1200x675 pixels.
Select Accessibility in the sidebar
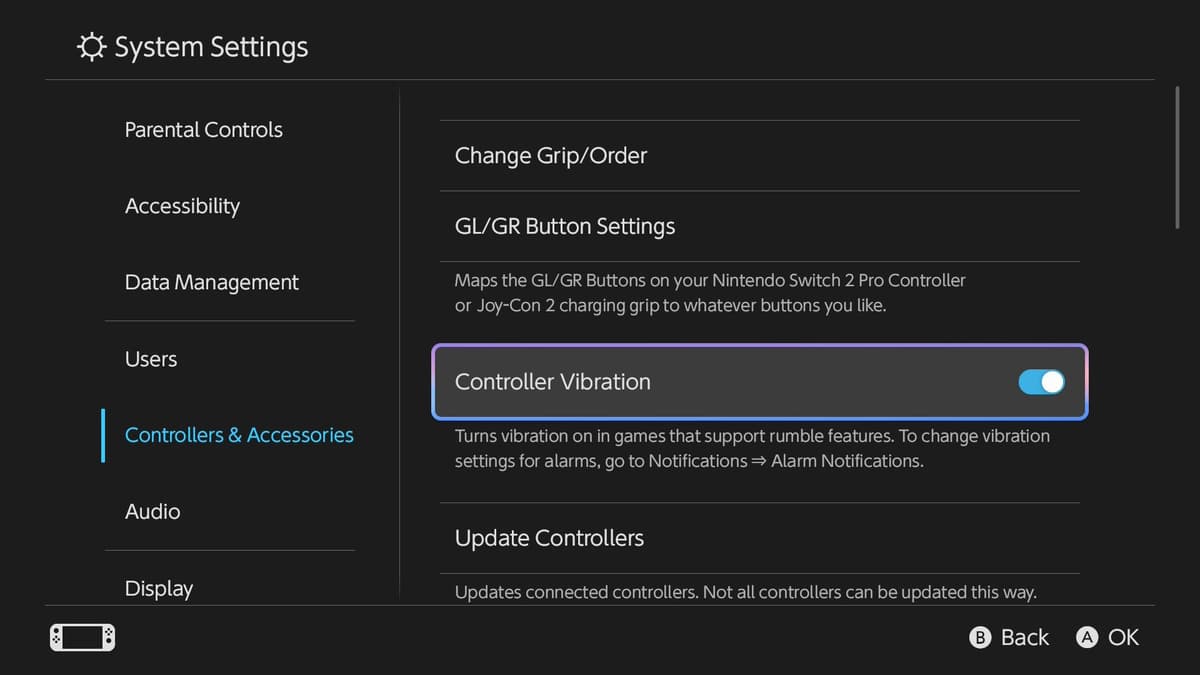(182, 206)
